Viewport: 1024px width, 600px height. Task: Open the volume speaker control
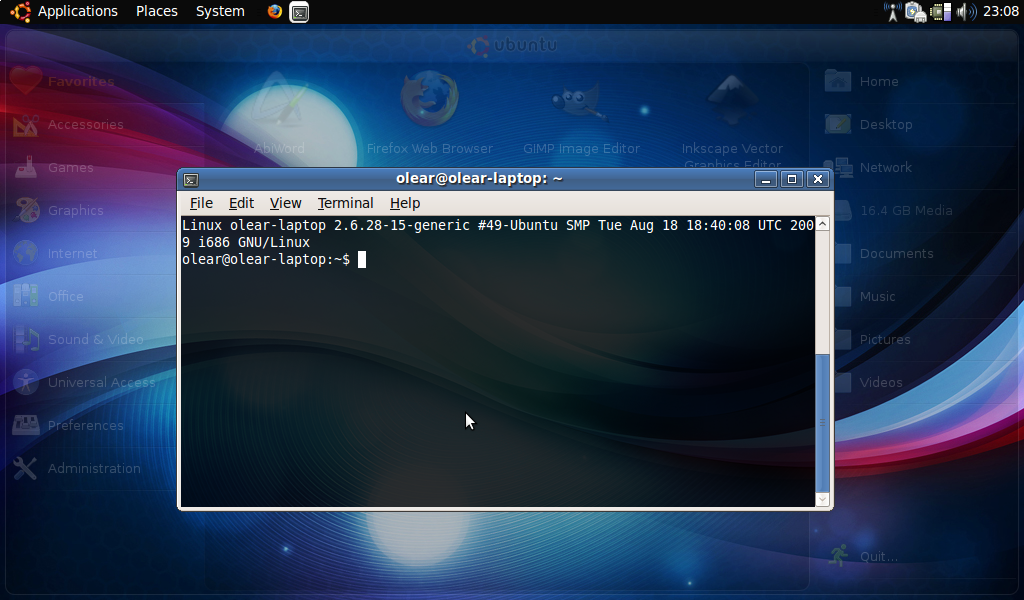[x=965, y=12]
